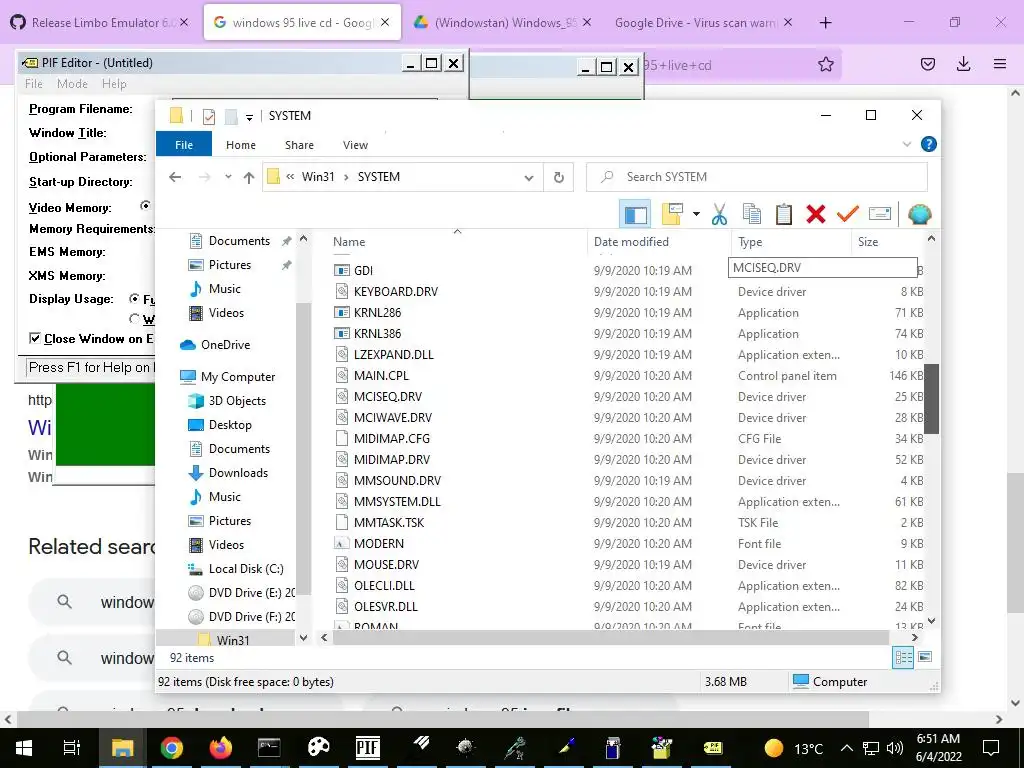Screen dimensions: 1024x768
Task: Open the paint palette taskbar app
Action: point(319,748)
